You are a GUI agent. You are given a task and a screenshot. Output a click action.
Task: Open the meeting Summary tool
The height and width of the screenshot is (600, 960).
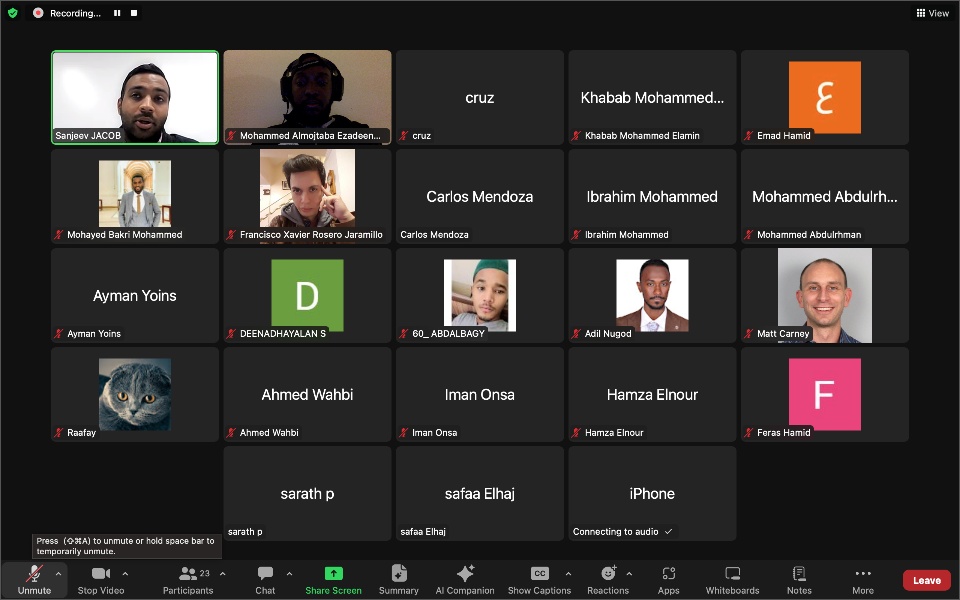click(399, 579)
